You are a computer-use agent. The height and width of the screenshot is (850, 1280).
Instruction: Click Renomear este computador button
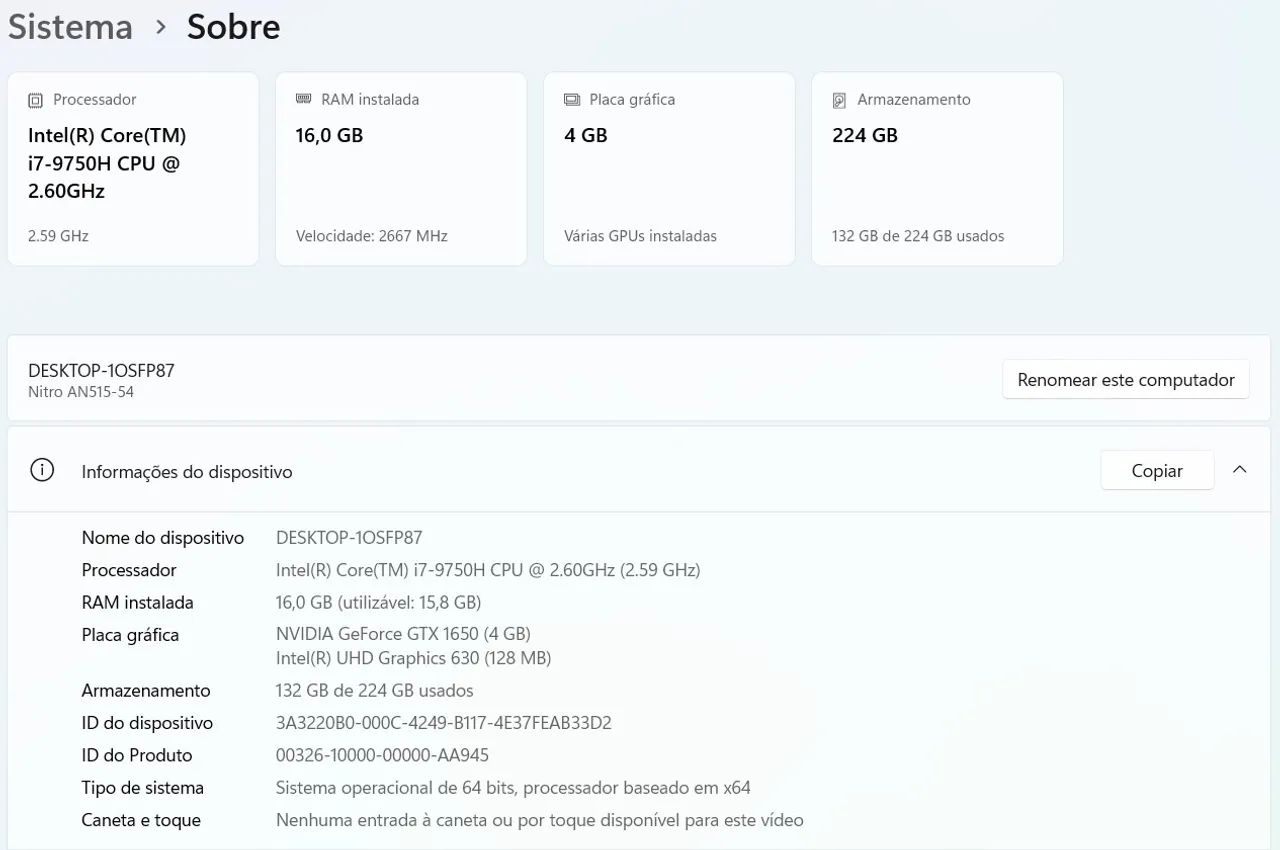pos(1126,379)
